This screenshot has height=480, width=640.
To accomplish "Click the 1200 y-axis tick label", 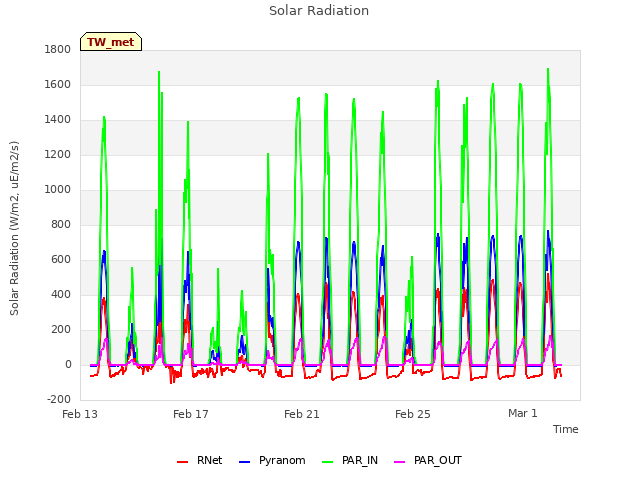I will point(58,154).
